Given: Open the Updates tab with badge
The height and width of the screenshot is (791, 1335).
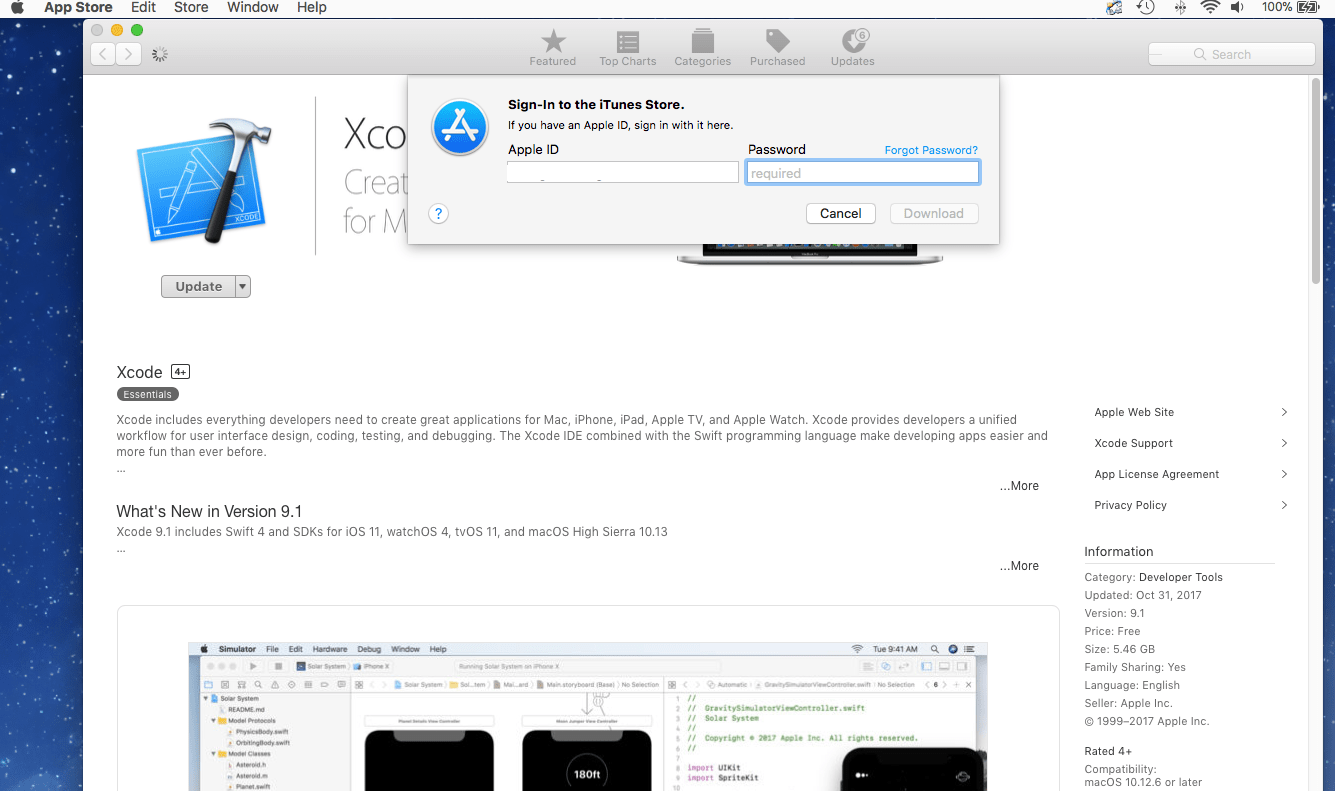Looking at the screenshot, I should point(853,47).
